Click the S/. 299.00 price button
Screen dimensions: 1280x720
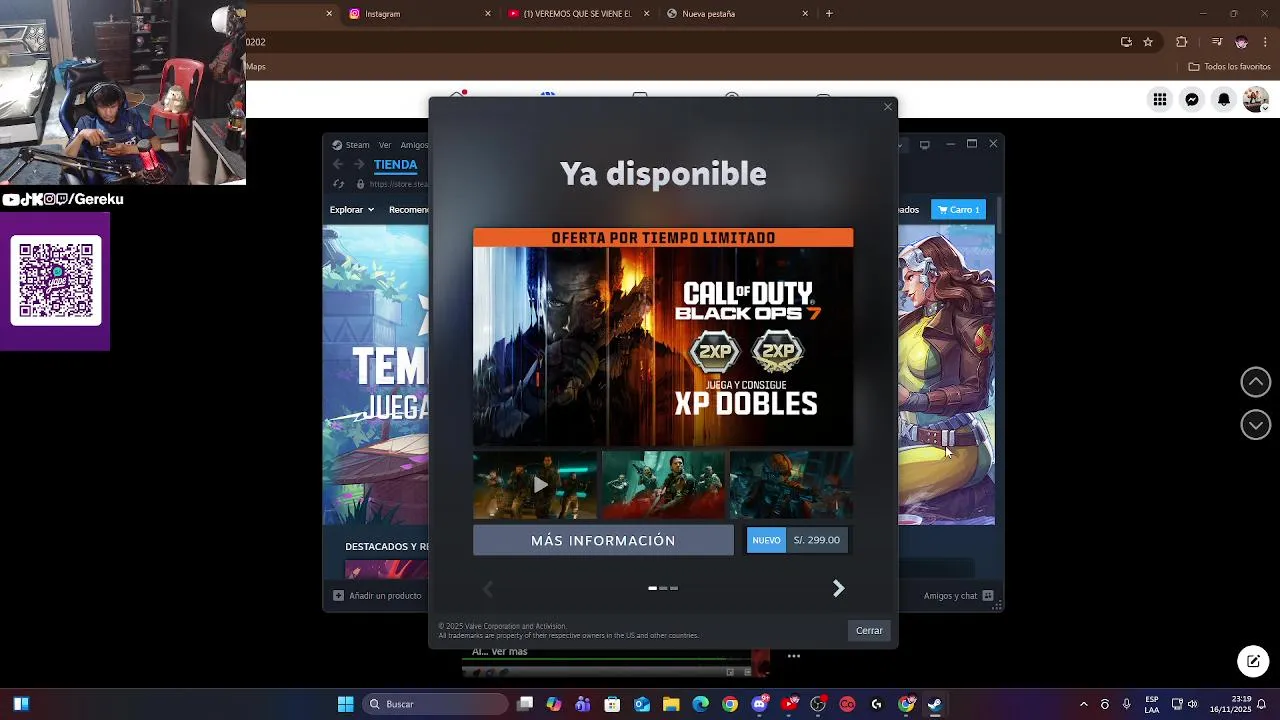[x=817, y=540]
